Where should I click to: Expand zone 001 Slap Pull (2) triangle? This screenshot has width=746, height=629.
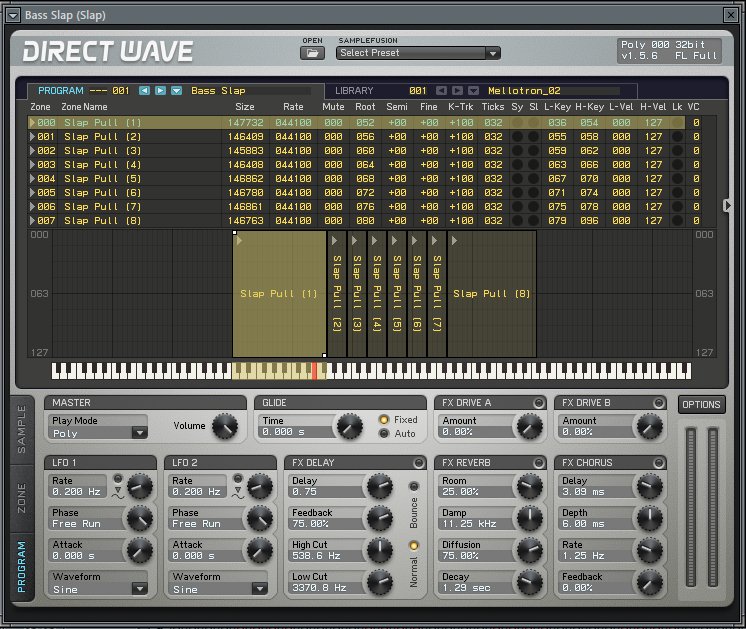coord(32,137)
